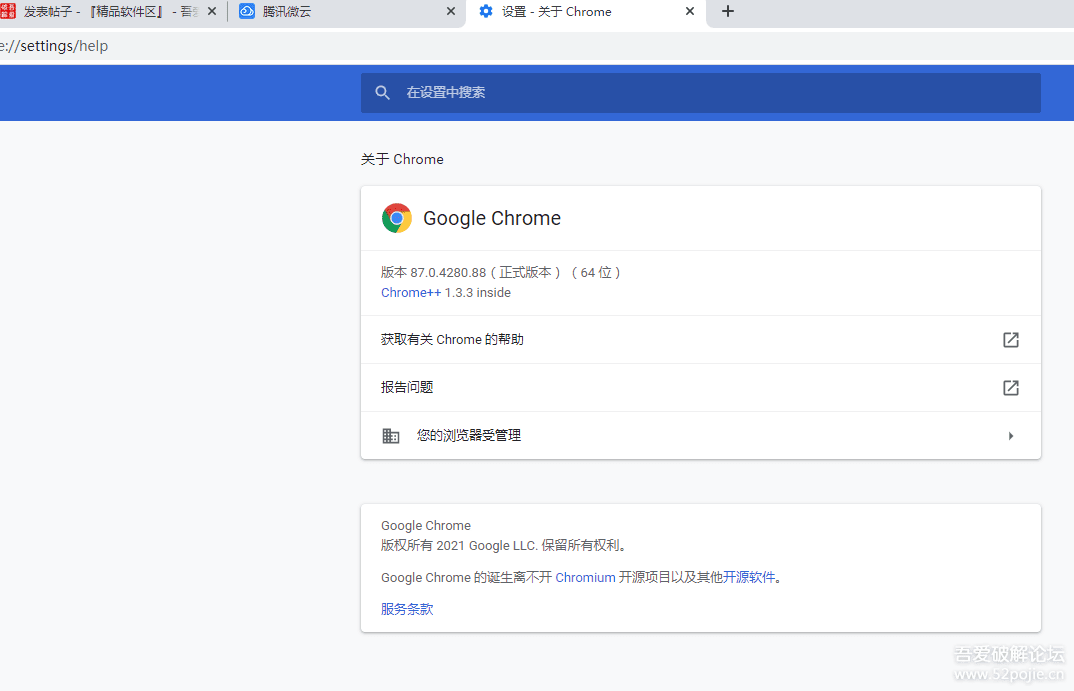Click the Google Chrome logo icon
1074x691 pixels.
tap(397, 218)
